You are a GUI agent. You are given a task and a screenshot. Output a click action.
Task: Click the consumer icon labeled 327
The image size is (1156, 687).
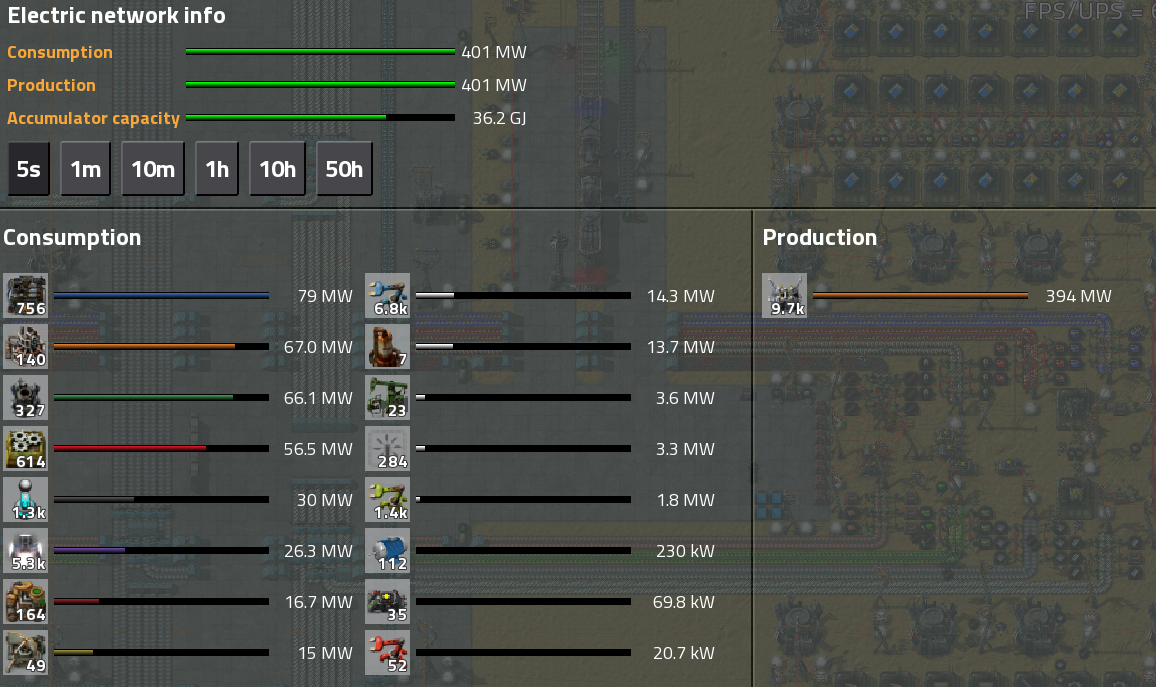[x=26, y=397]
